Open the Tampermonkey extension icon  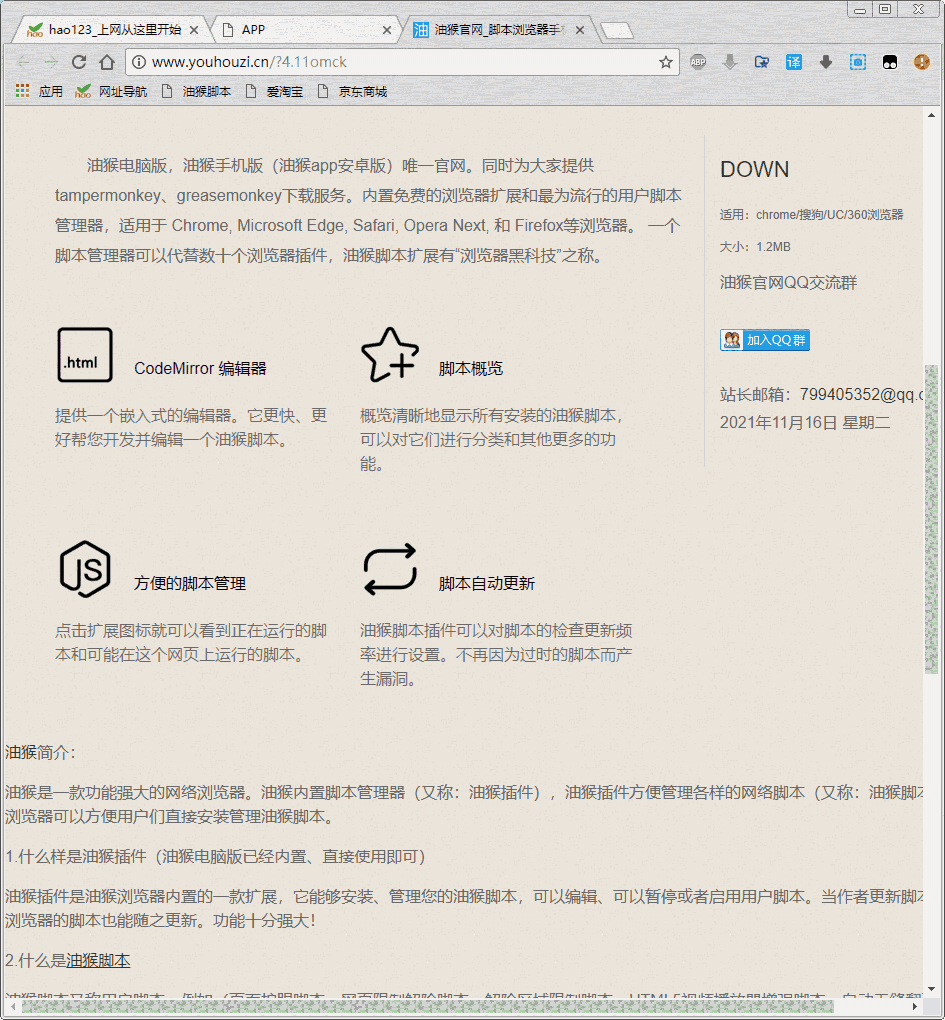(x=889, y=62)
